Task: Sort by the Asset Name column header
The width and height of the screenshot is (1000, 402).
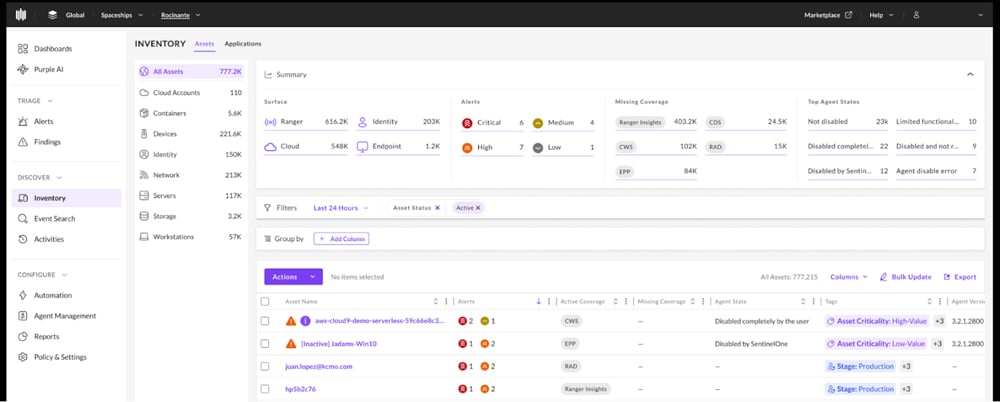Action: point(301,301)
